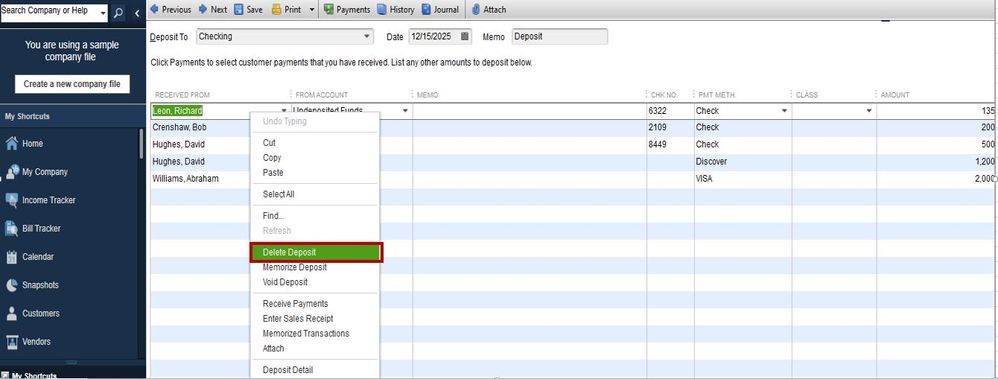998x379 pixels.
Task: Go to the Next deposit
Action: click(x=213, y=10)
